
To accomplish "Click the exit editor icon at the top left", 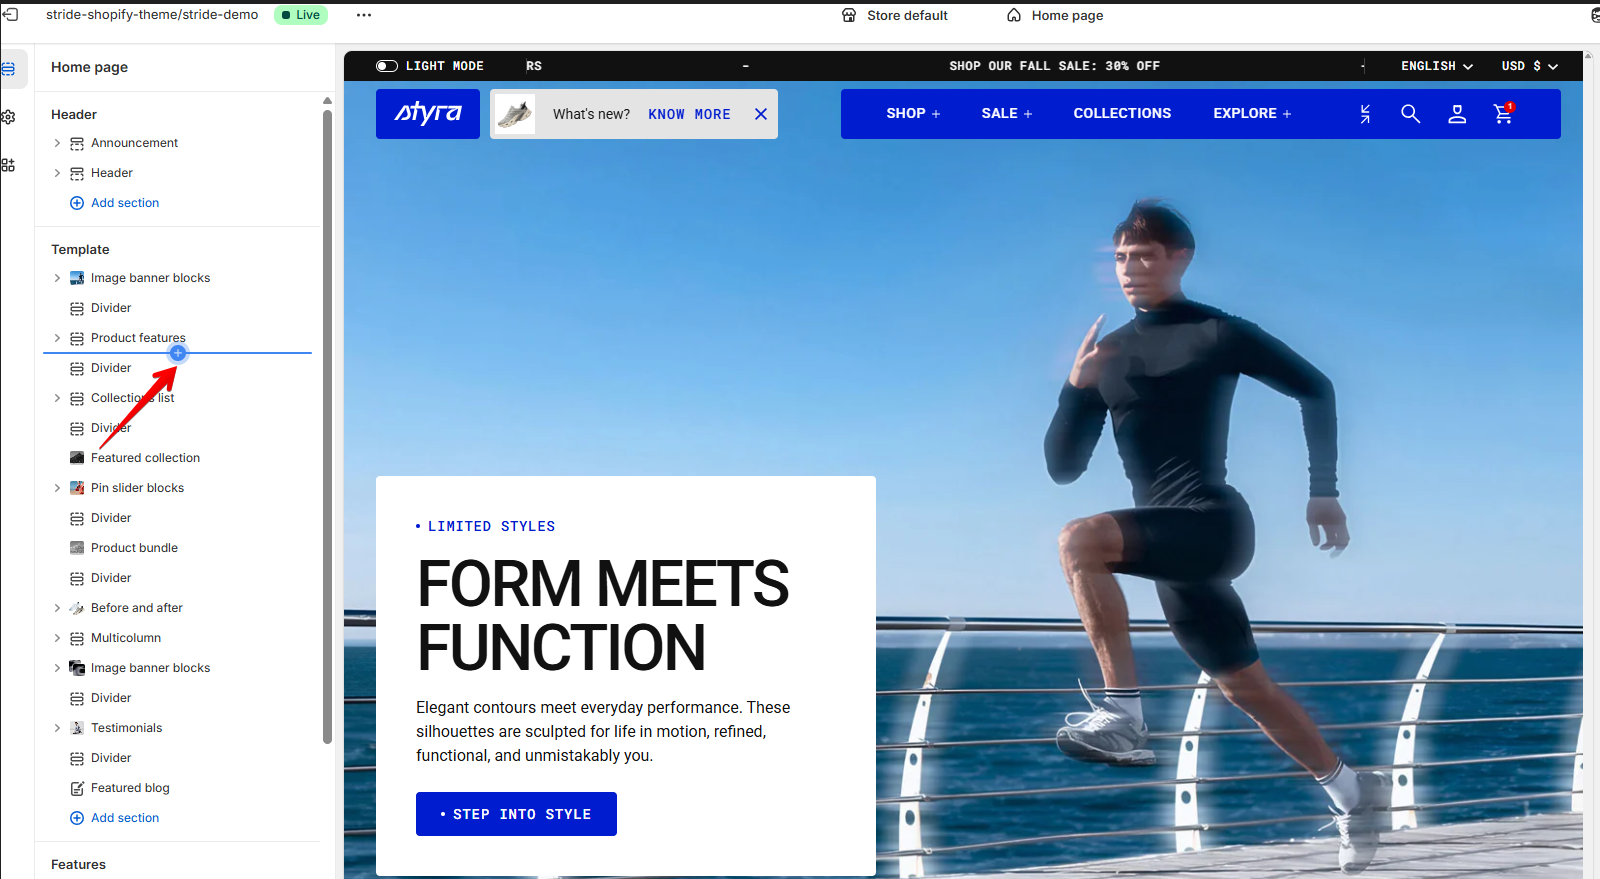I will [x=10, y=15].
